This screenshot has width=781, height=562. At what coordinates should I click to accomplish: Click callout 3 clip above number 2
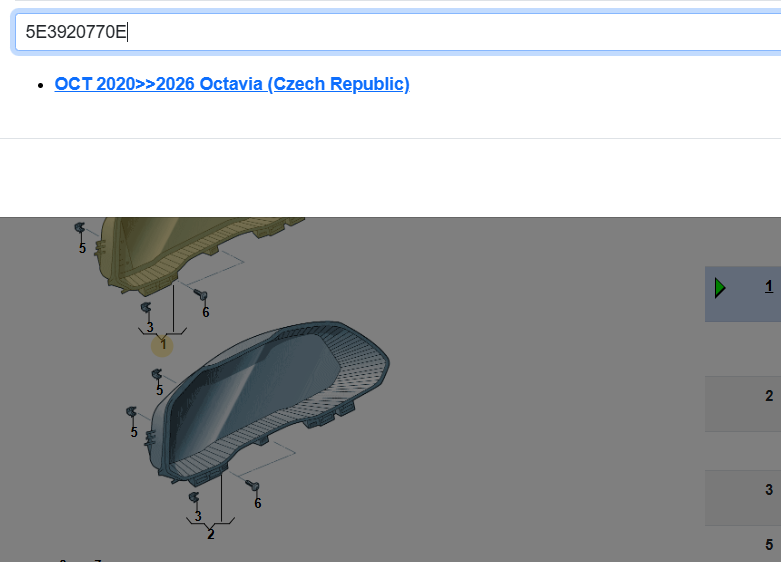tap(197, 516)
